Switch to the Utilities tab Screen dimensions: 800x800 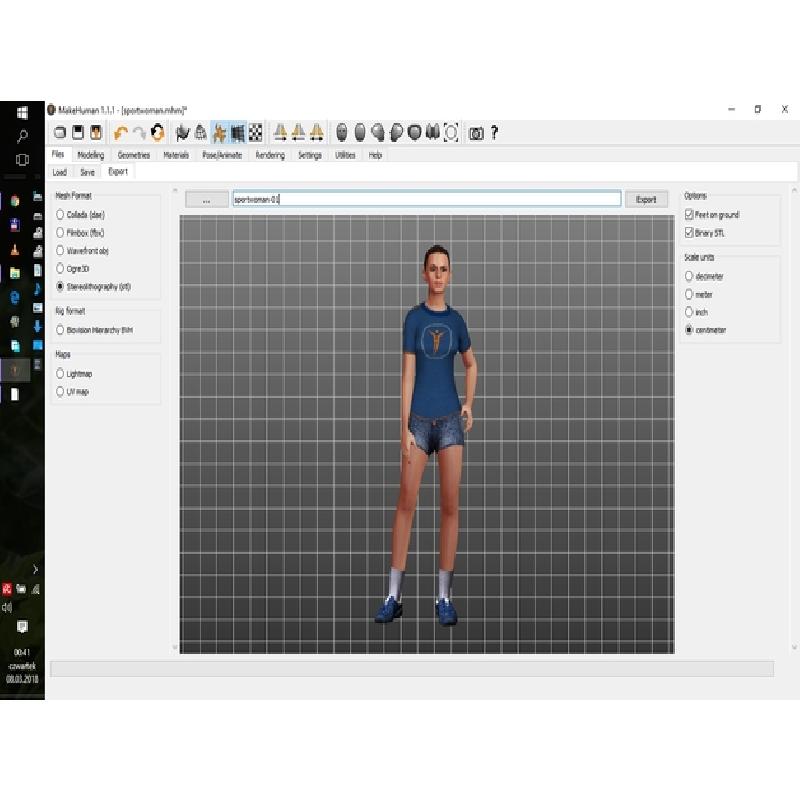coord(345,155)
